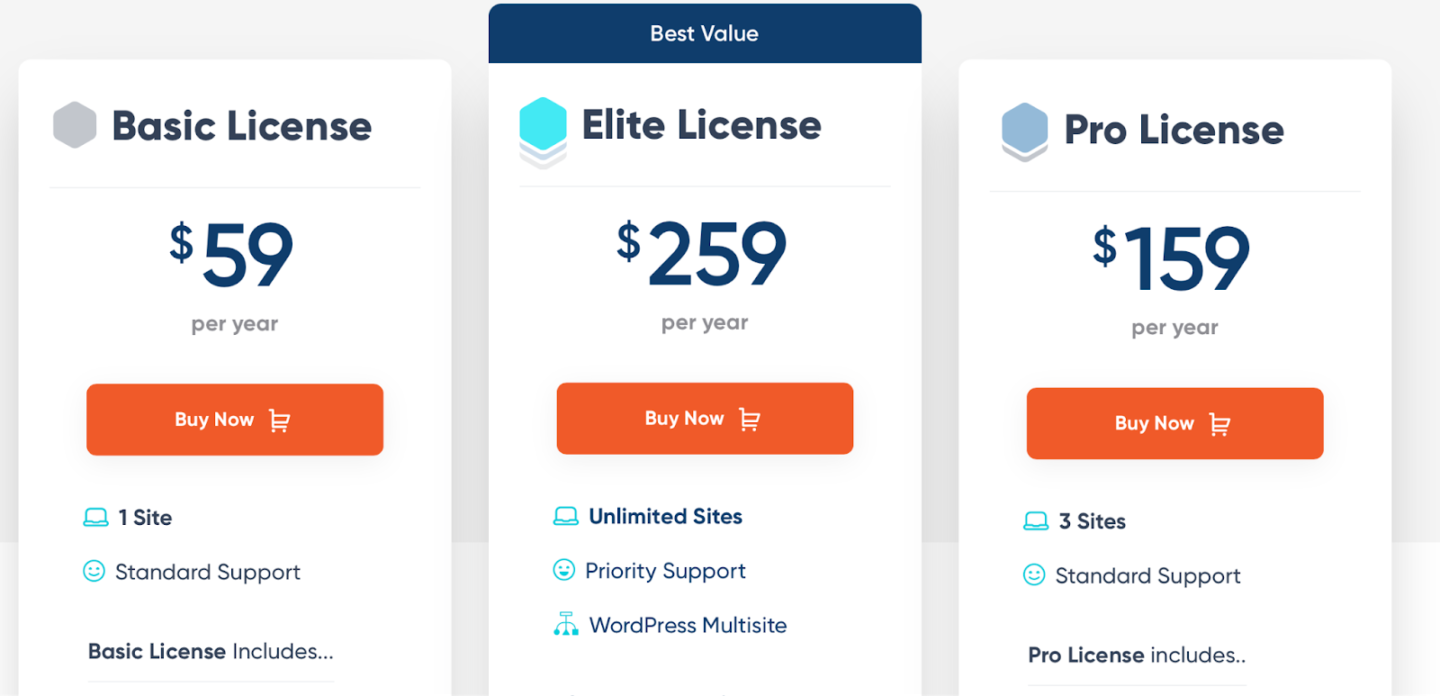Viewport: 1440px width, 696px height.
Task: Click the laptop icon next to Unlimited Sites
Action: coord(566,516)
